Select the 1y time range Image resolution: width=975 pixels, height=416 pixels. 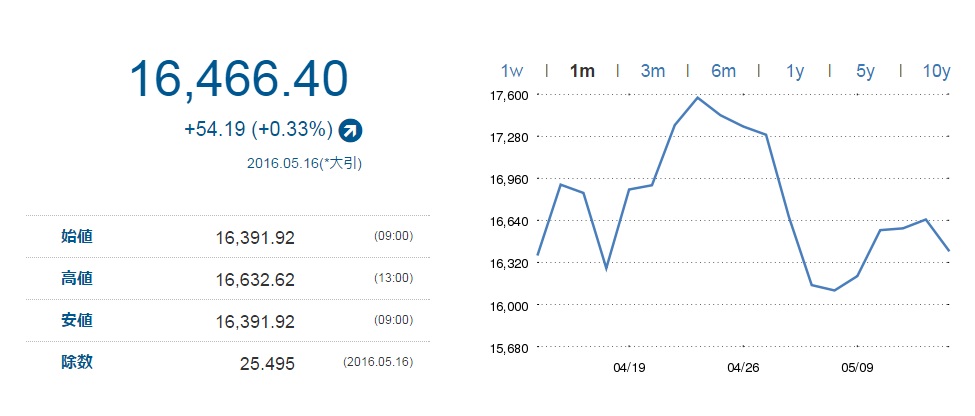[795, 71]
